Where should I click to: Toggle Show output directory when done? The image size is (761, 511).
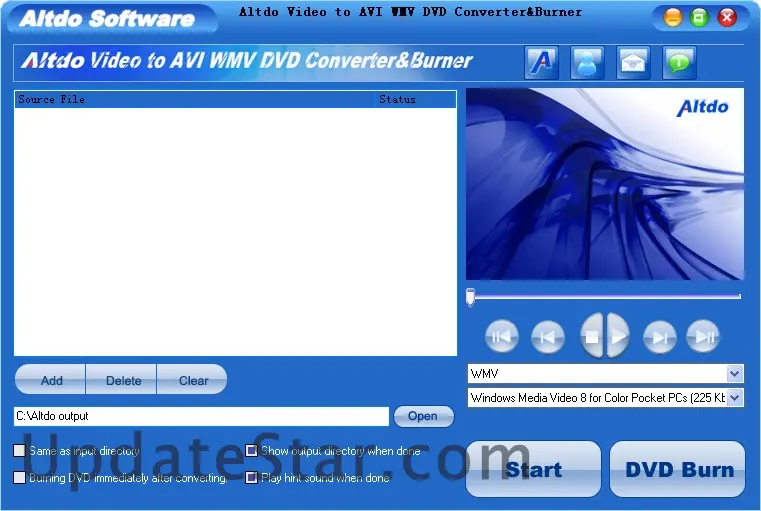click(x=251, y=451)
